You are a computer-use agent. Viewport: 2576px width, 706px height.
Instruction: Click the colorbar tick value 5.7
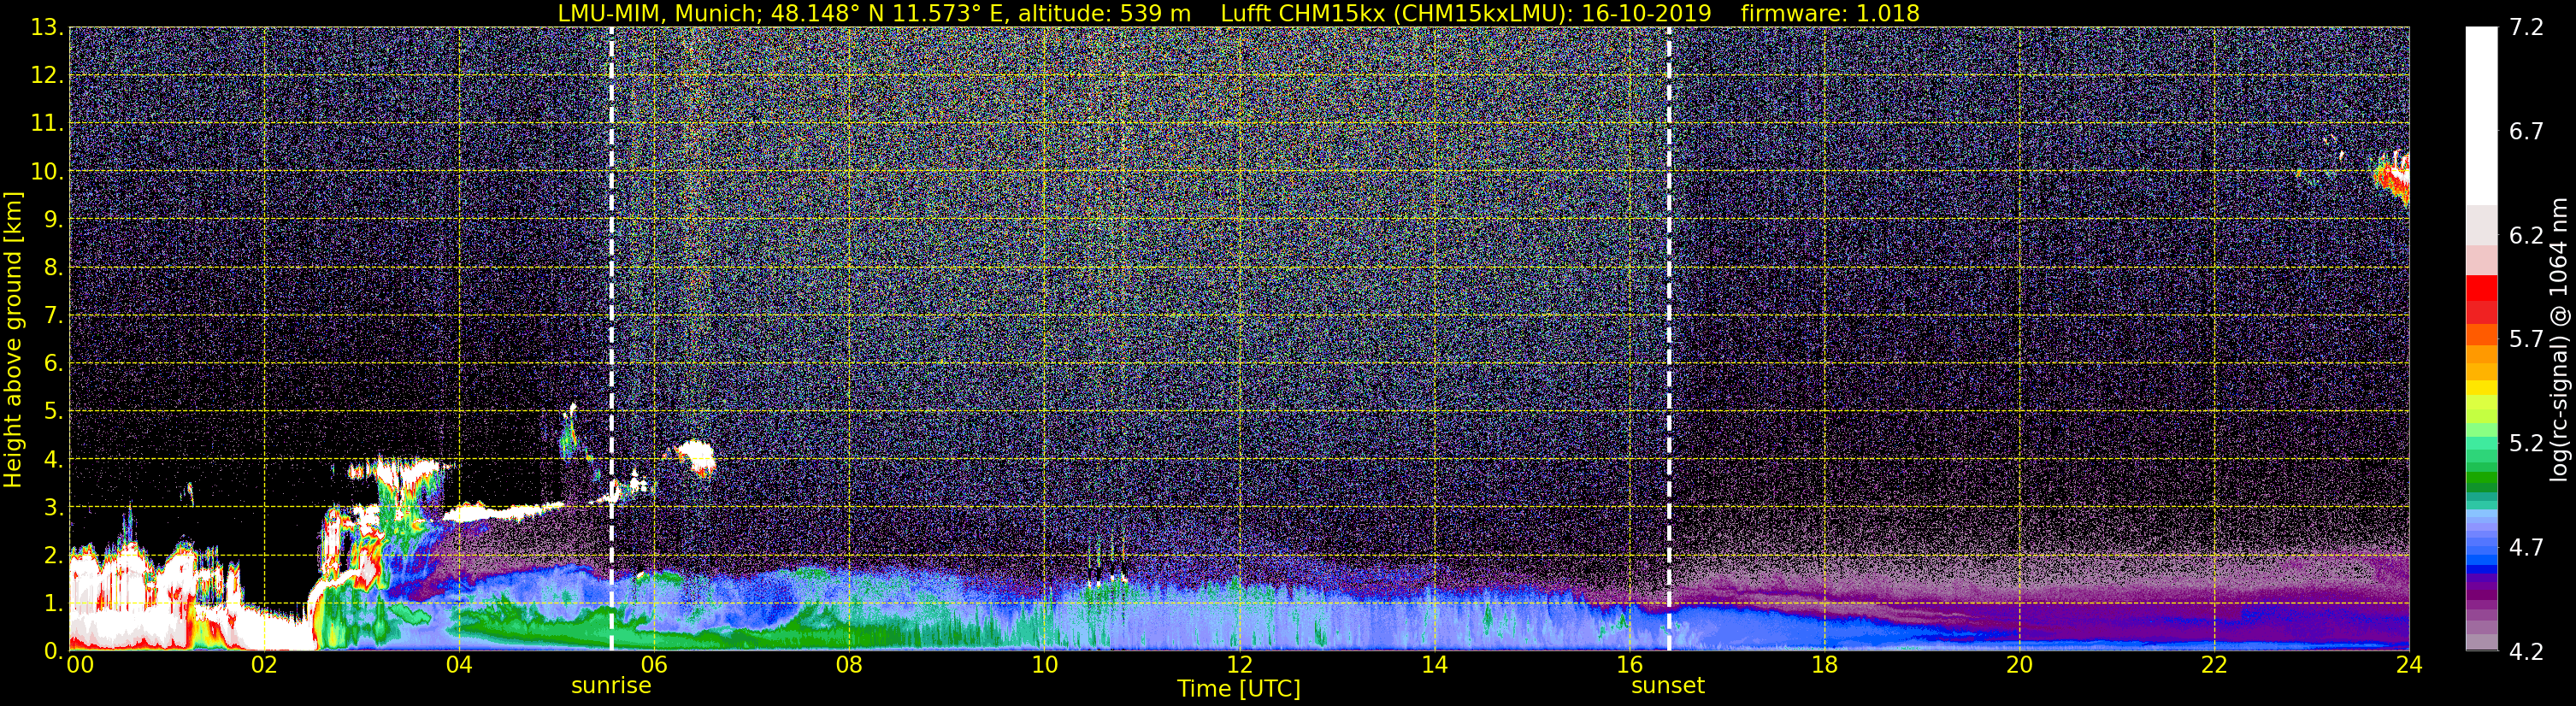(x=2526, y=339)
